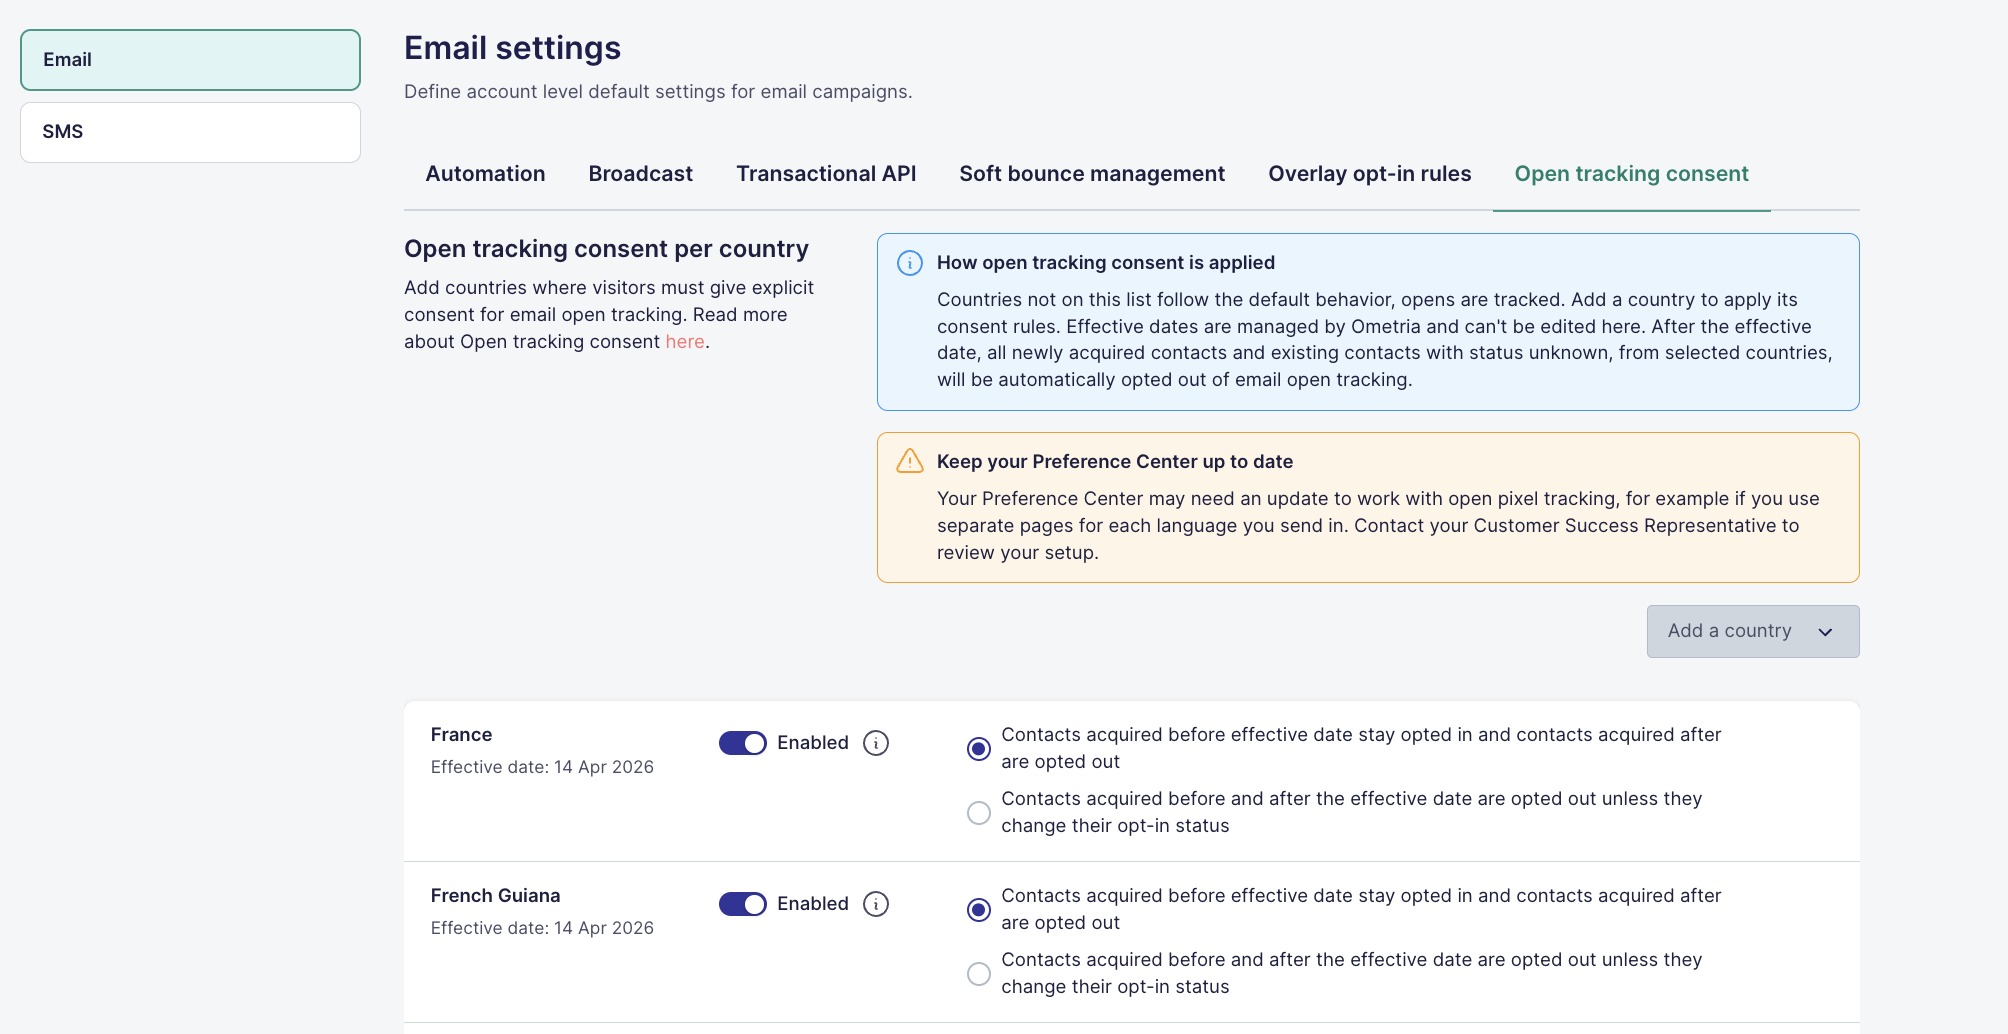Viewport: 2008px width, 1034px height.
Task: Click the 'Enabled' label in the France row
Action: point(812,743)
